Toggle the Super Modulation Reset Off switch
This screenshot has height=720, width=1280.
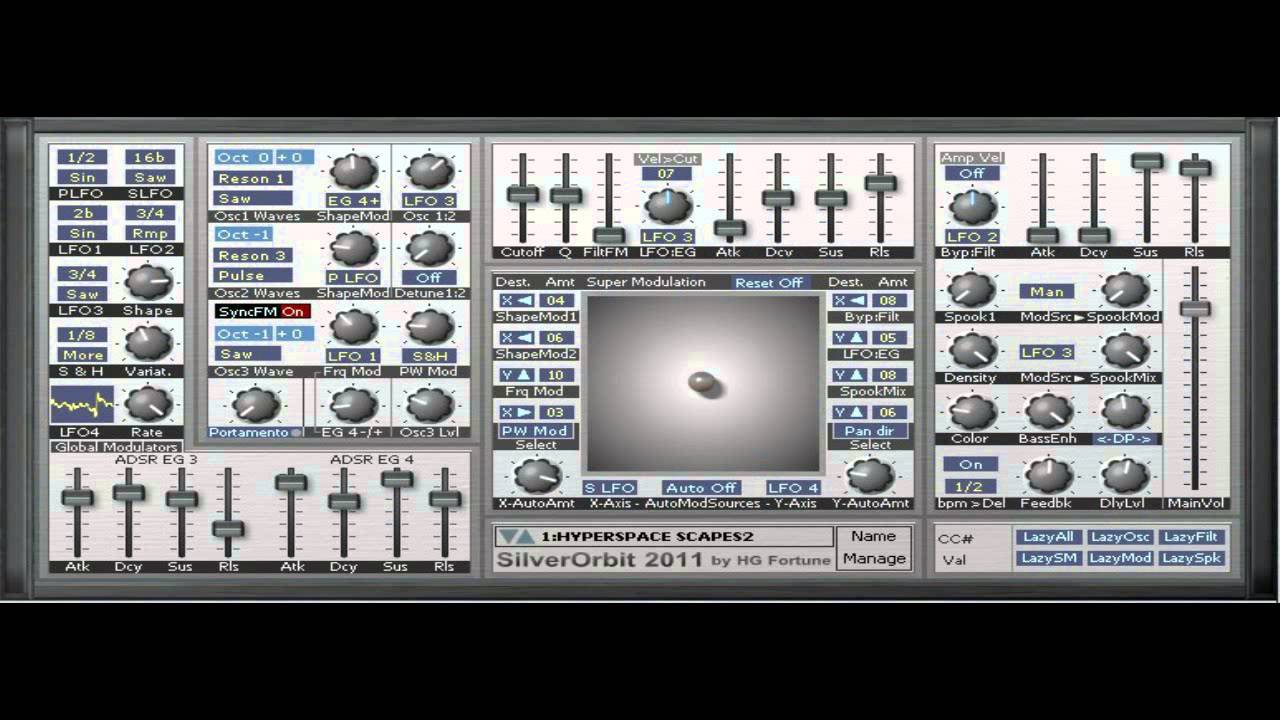(x=768, y=283)
